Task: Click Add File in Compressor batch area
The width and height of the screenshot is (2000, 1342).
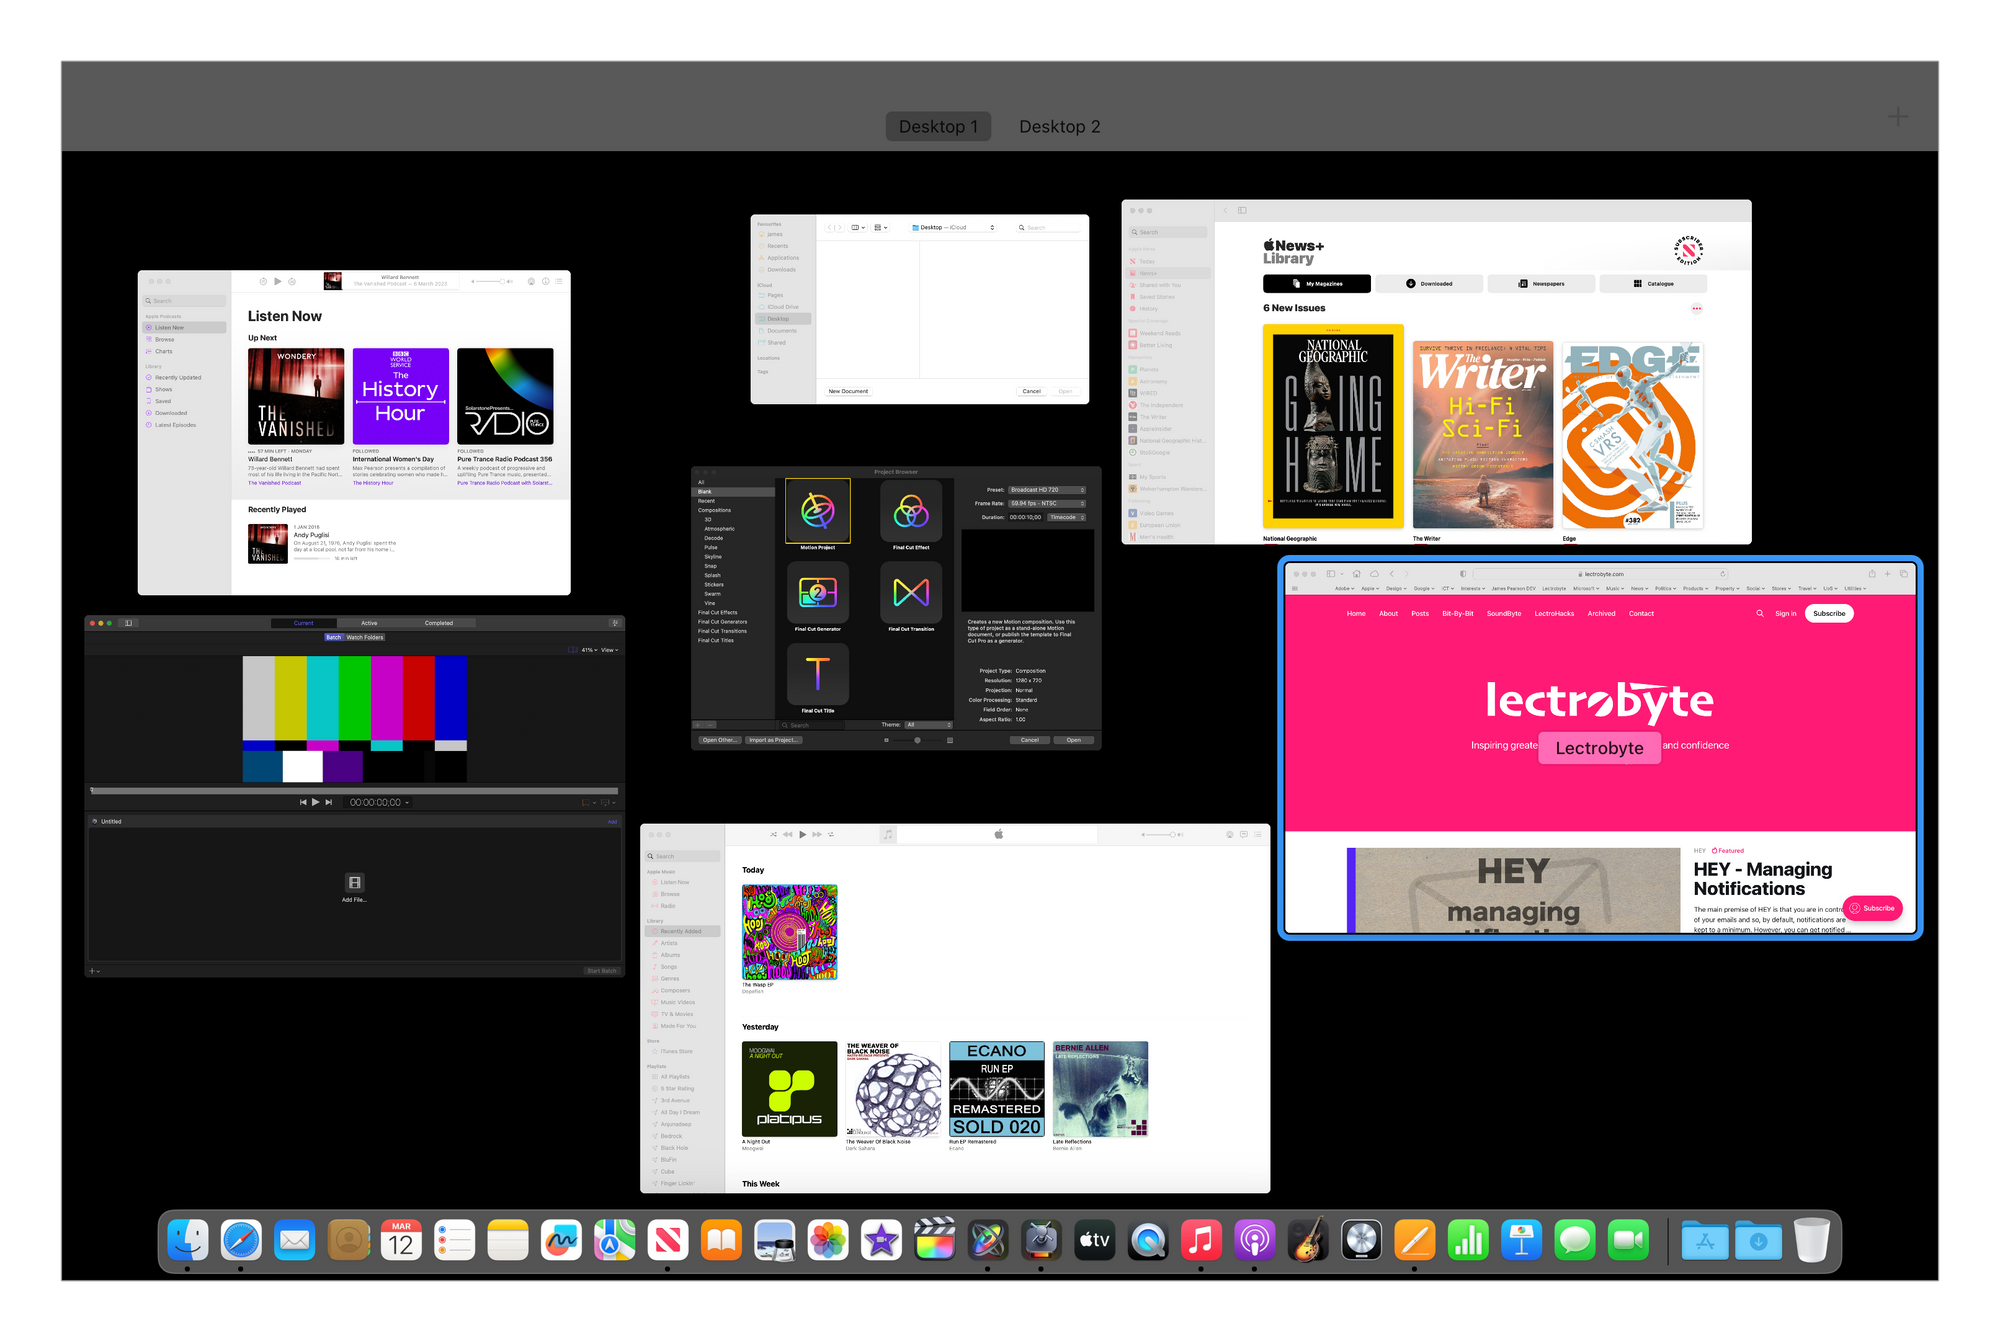Action: pyautogui.click(x=354, y=887)
